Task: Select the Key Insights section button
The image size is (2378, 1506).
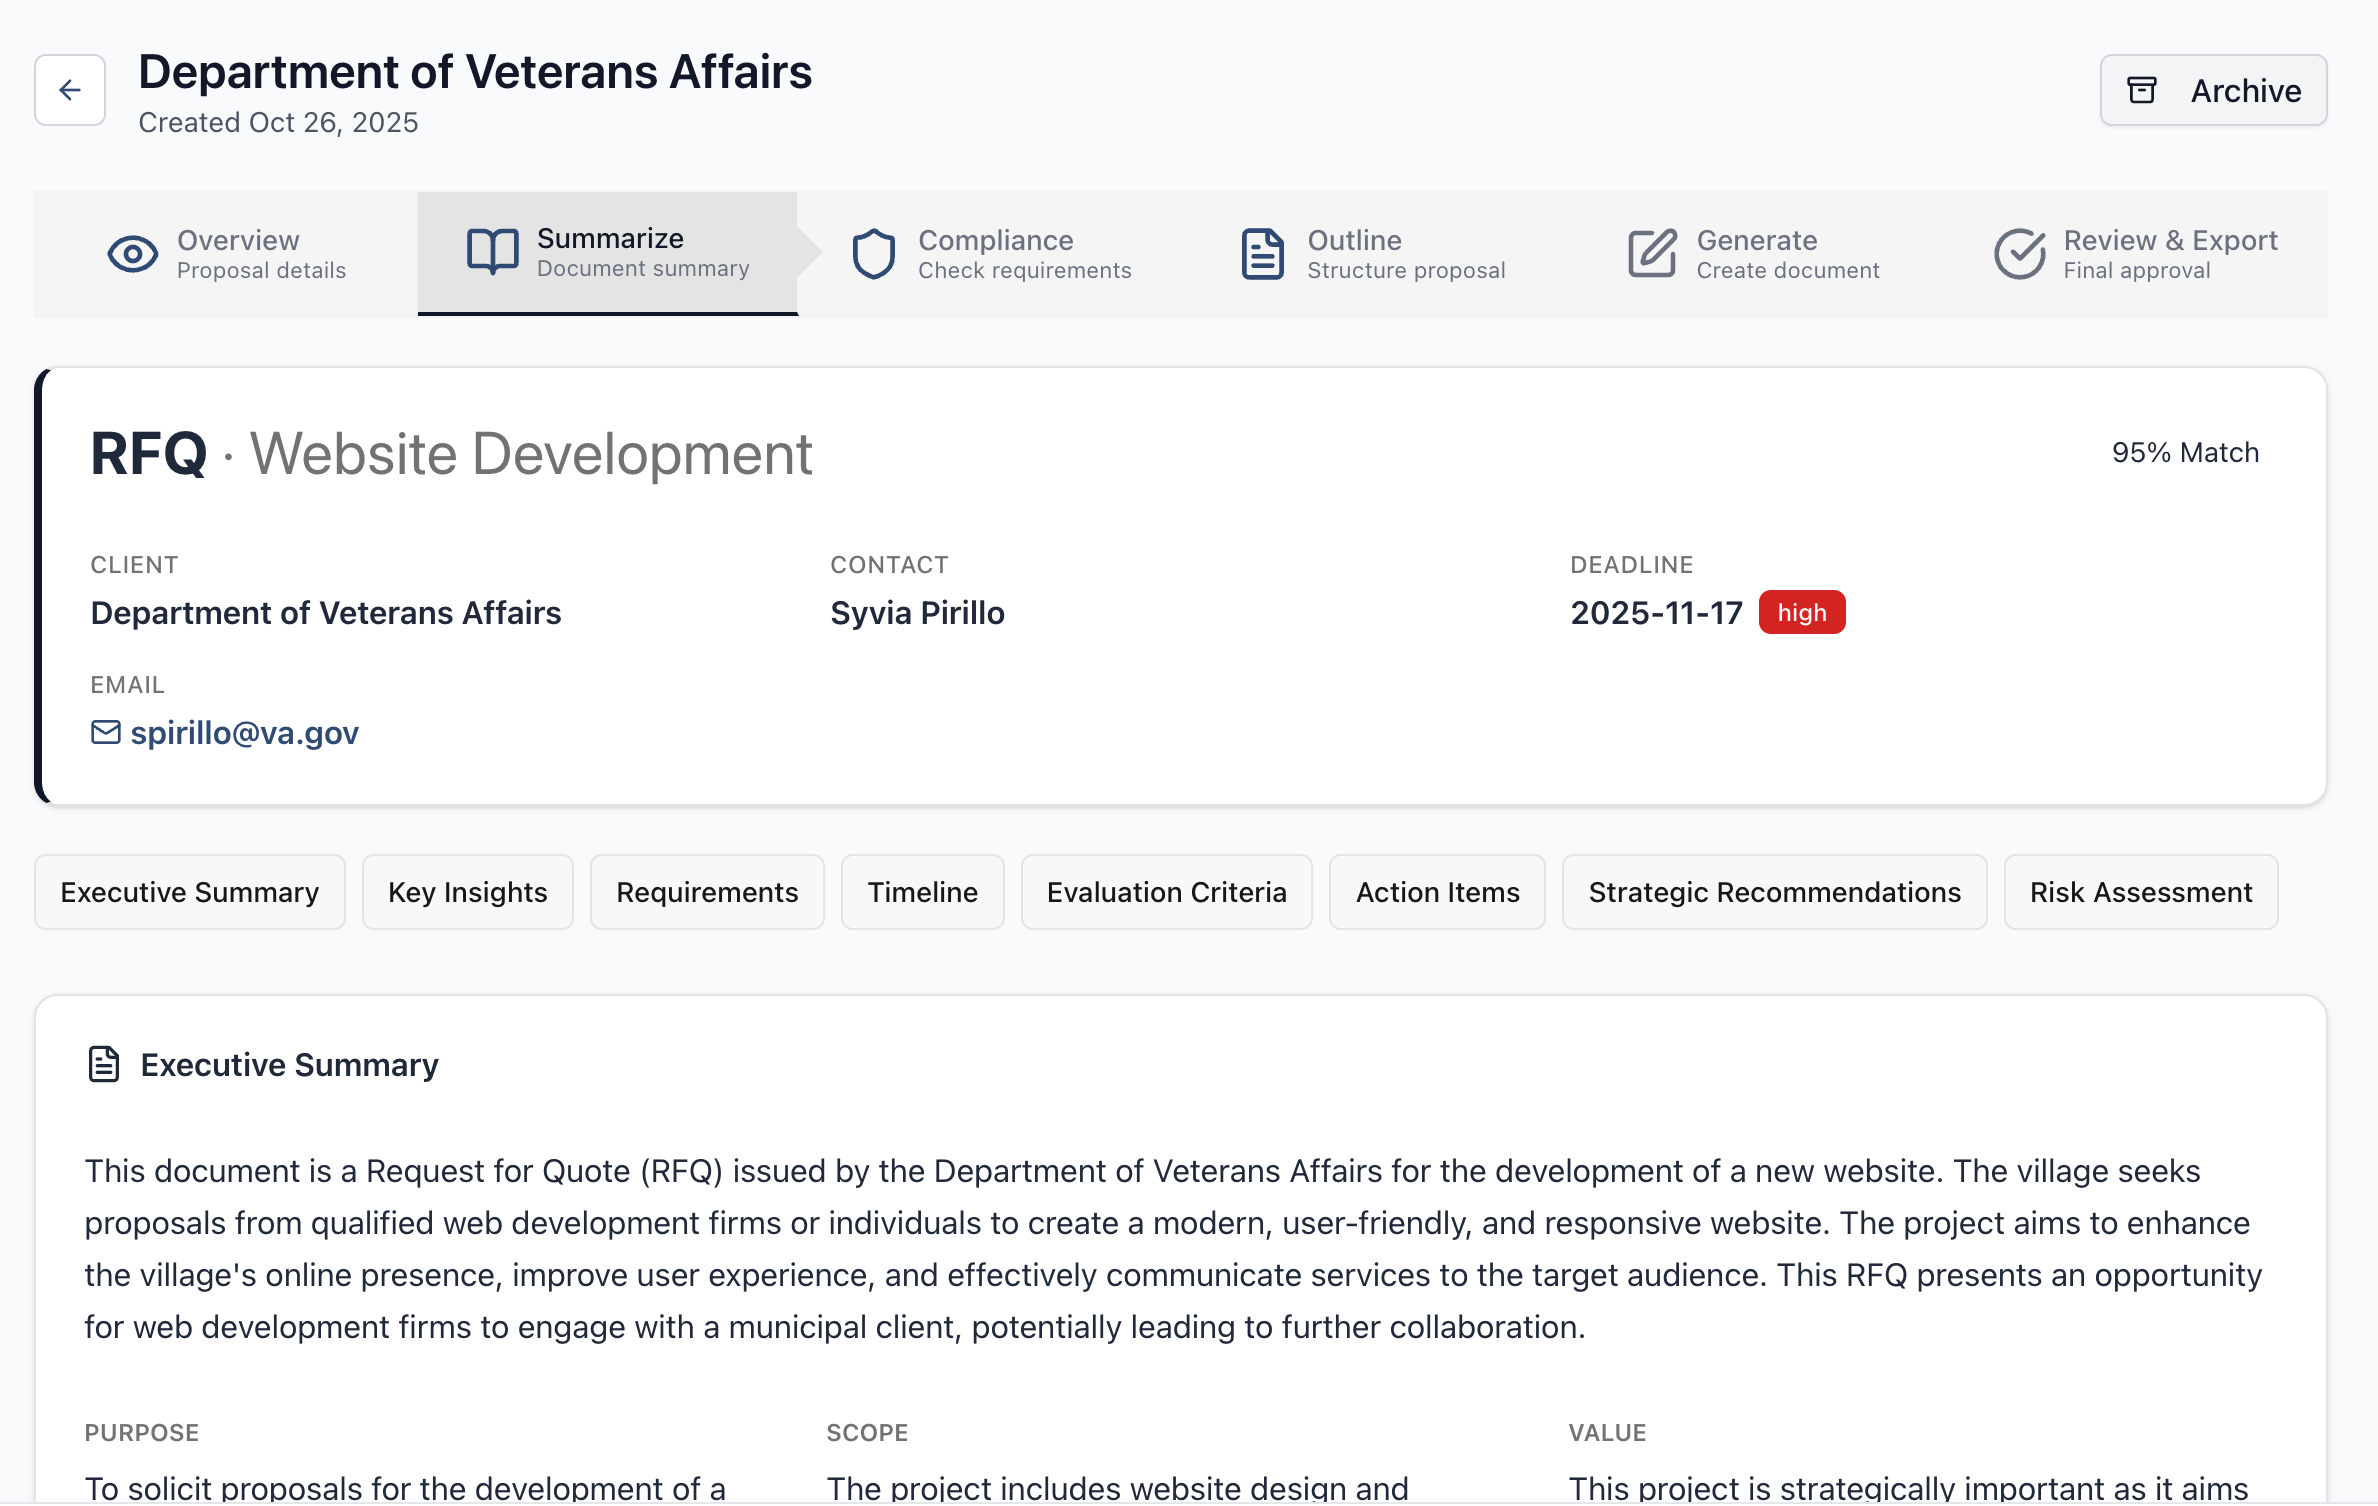Action: click(467, 892)
